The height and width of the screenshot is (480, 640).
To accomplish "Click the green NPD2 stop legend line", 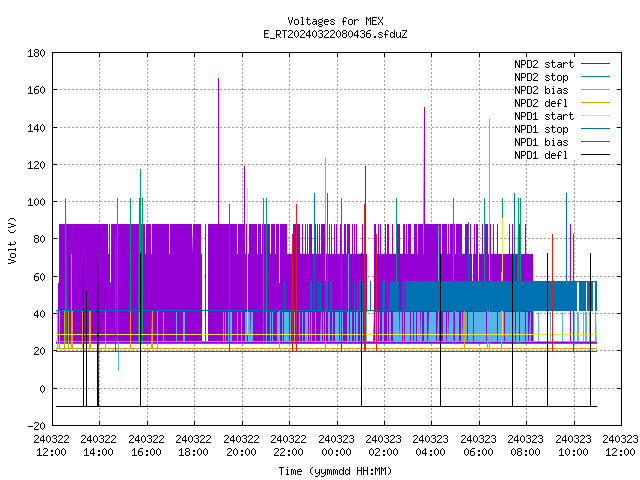I will pyautogui.click(x=595, y=77).
